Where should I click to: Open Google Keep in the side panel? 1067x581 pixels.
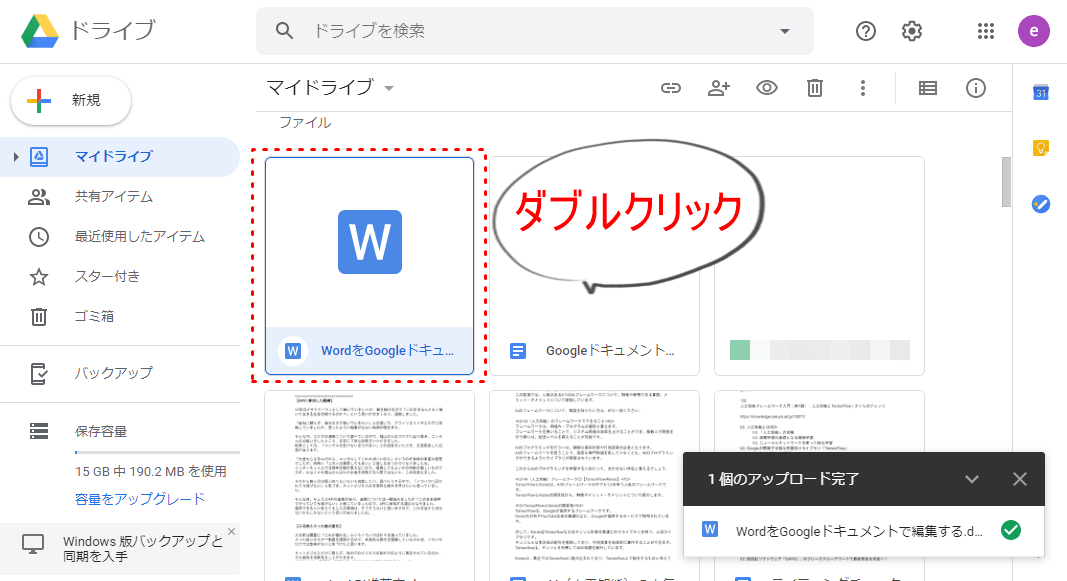tap(1040, 148)
